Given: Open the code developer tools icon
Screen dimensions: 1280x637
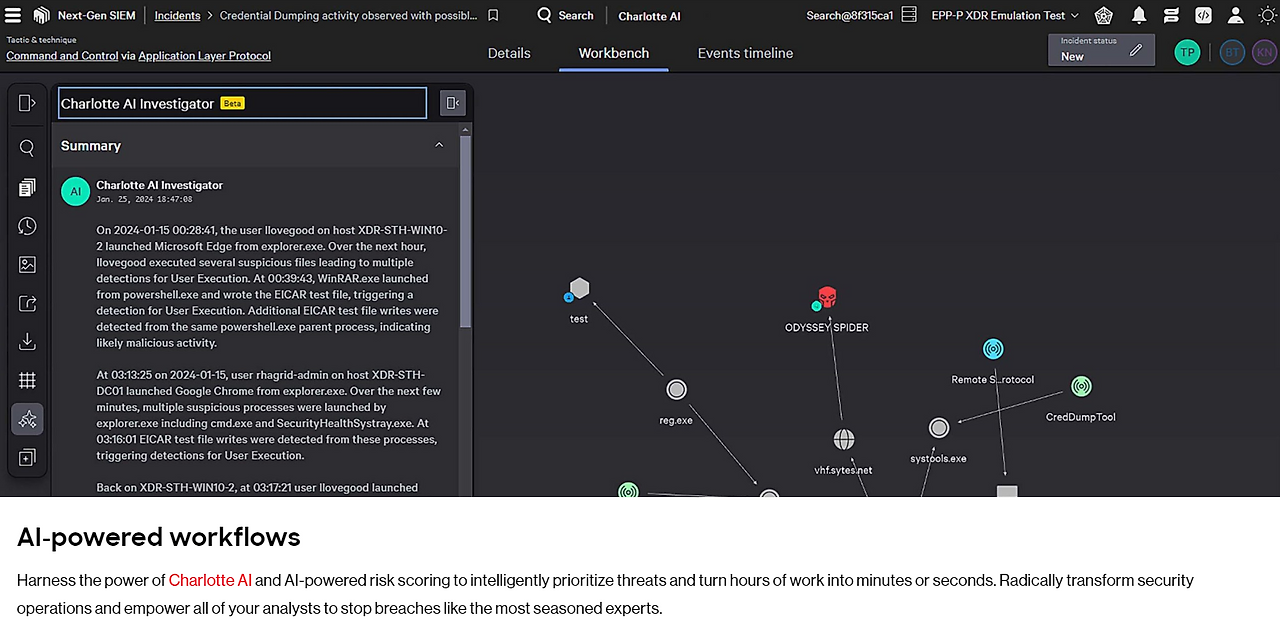Looking at the screenshot, I should (x=1203, y=15).
